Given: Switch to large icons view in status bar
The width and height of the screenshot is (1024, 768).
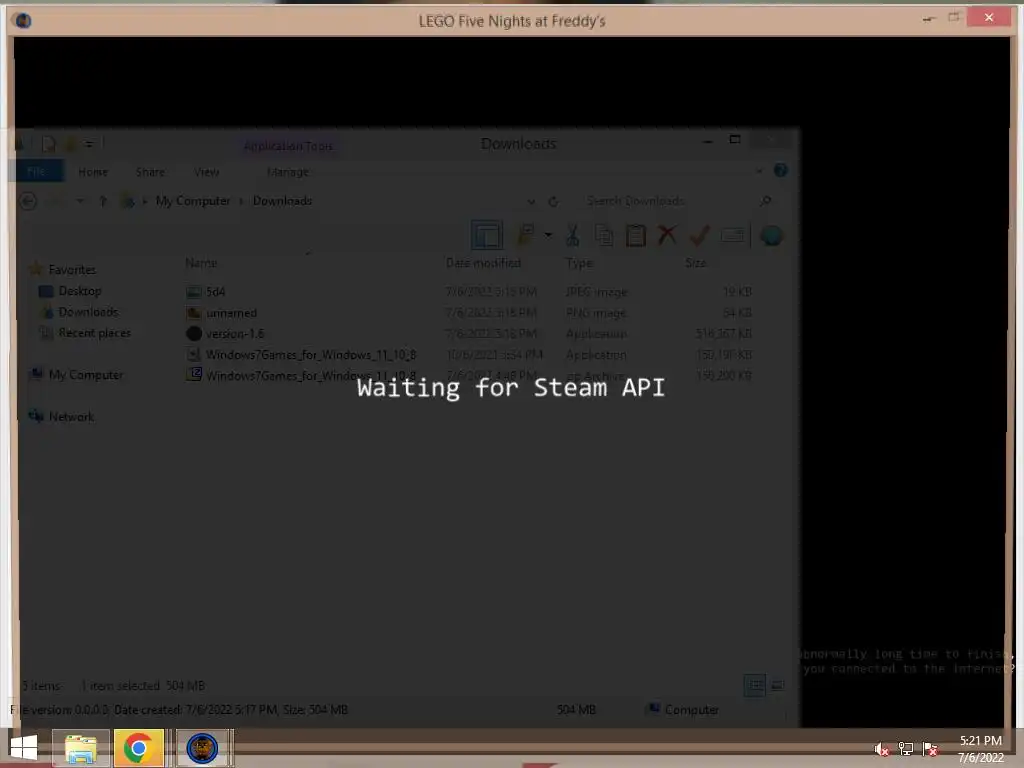Looking at the screenshot, I should pos(777,685).
